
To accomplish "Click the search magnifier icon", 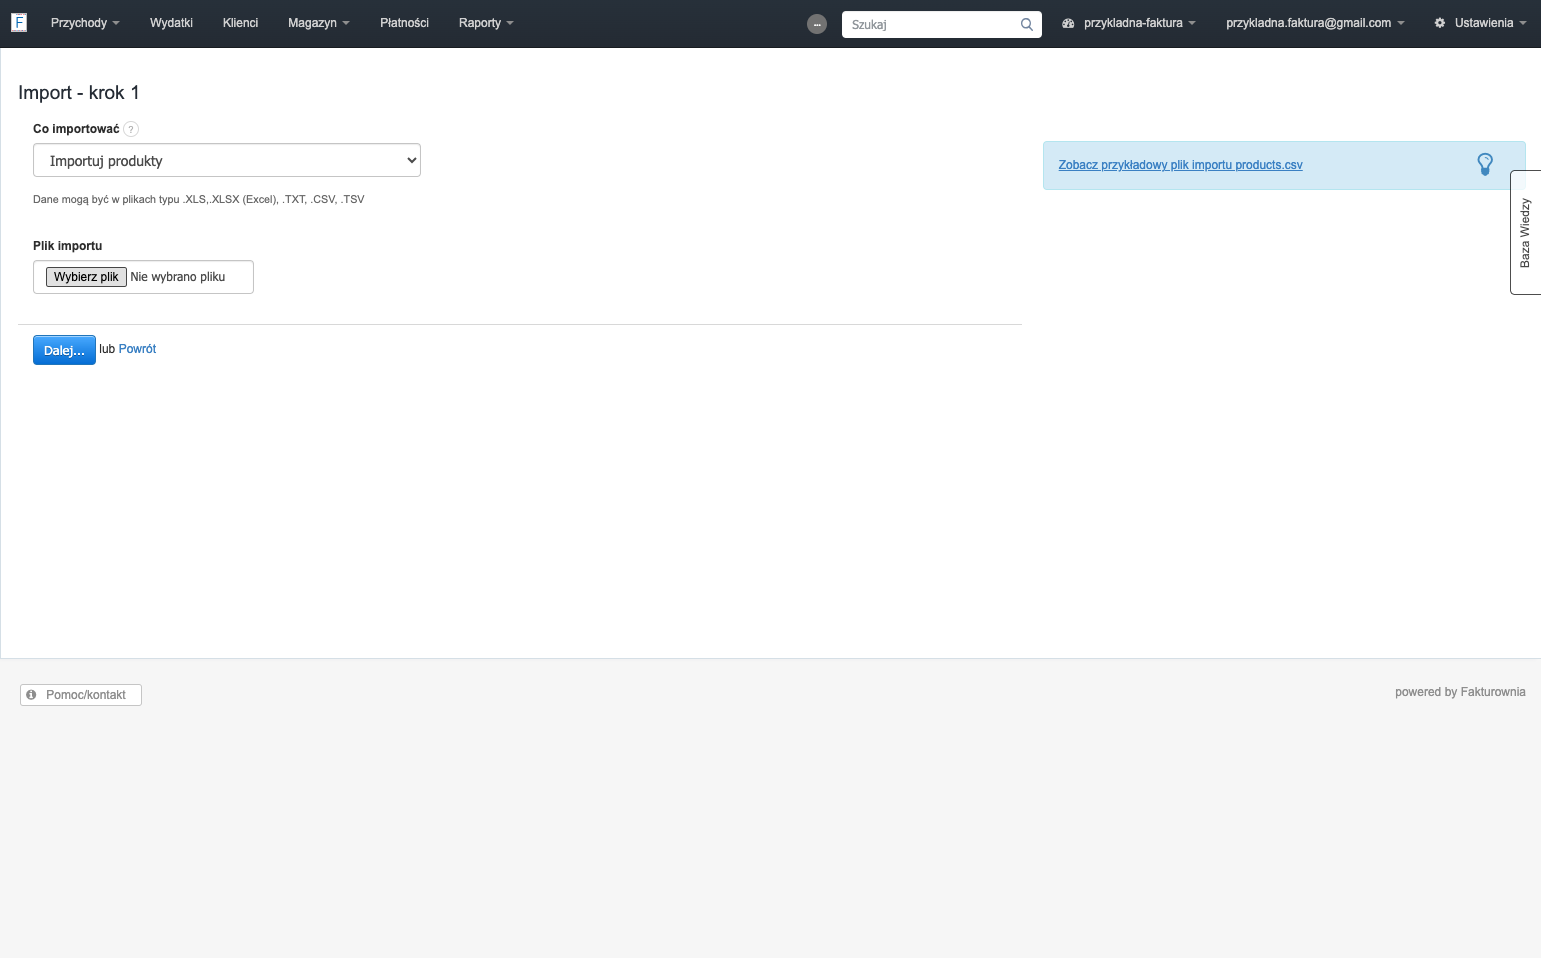I will tap(1026, 24).
